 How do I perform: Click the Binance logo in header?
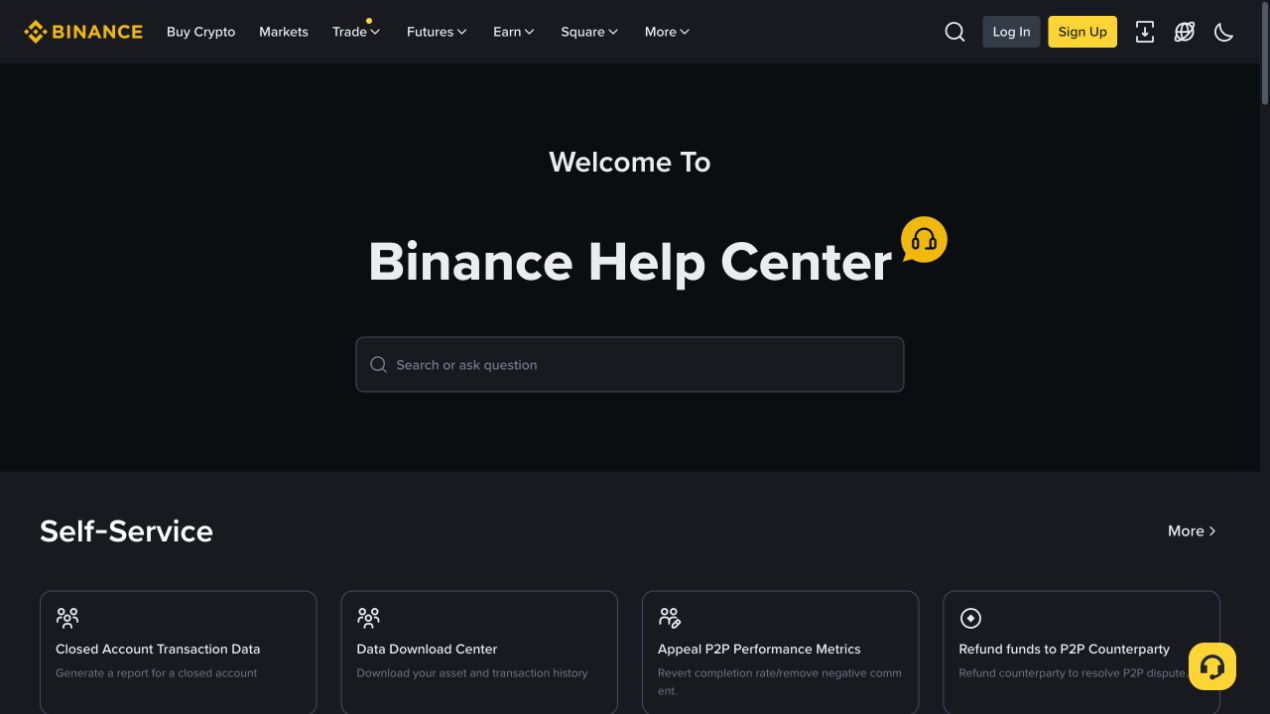83,32
